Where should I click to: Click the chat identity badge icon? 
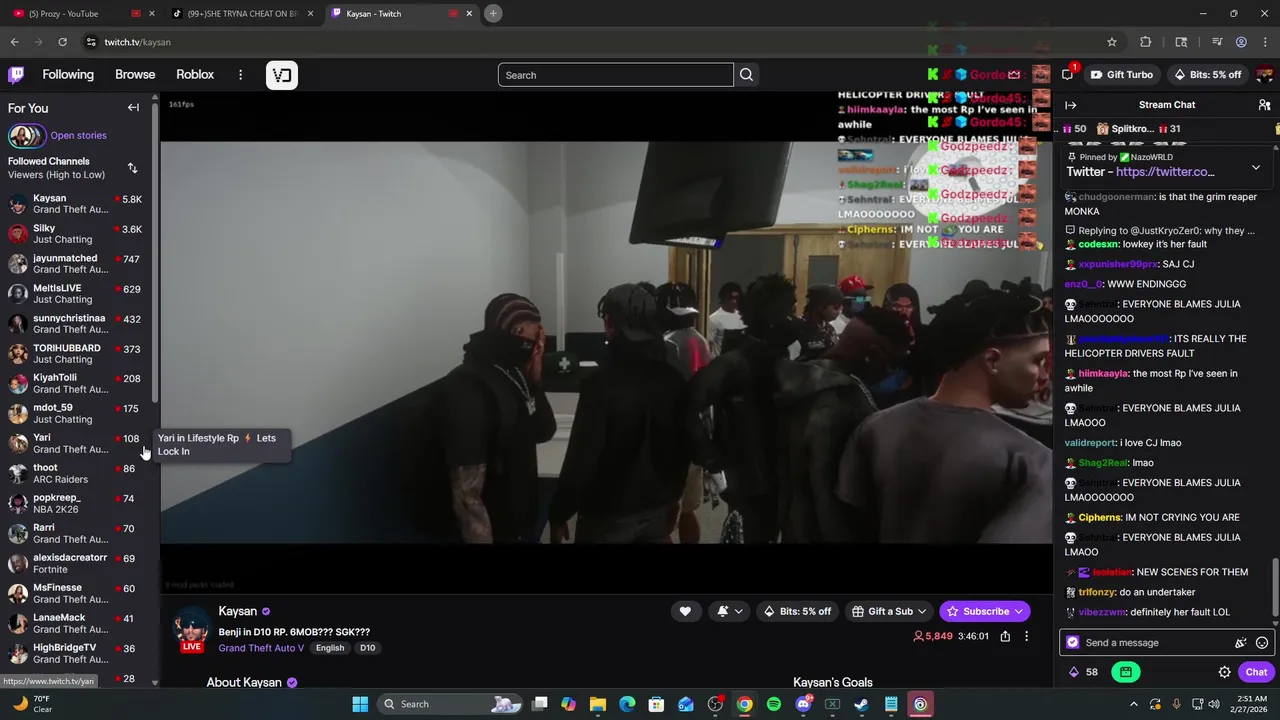coord(1073,643)
